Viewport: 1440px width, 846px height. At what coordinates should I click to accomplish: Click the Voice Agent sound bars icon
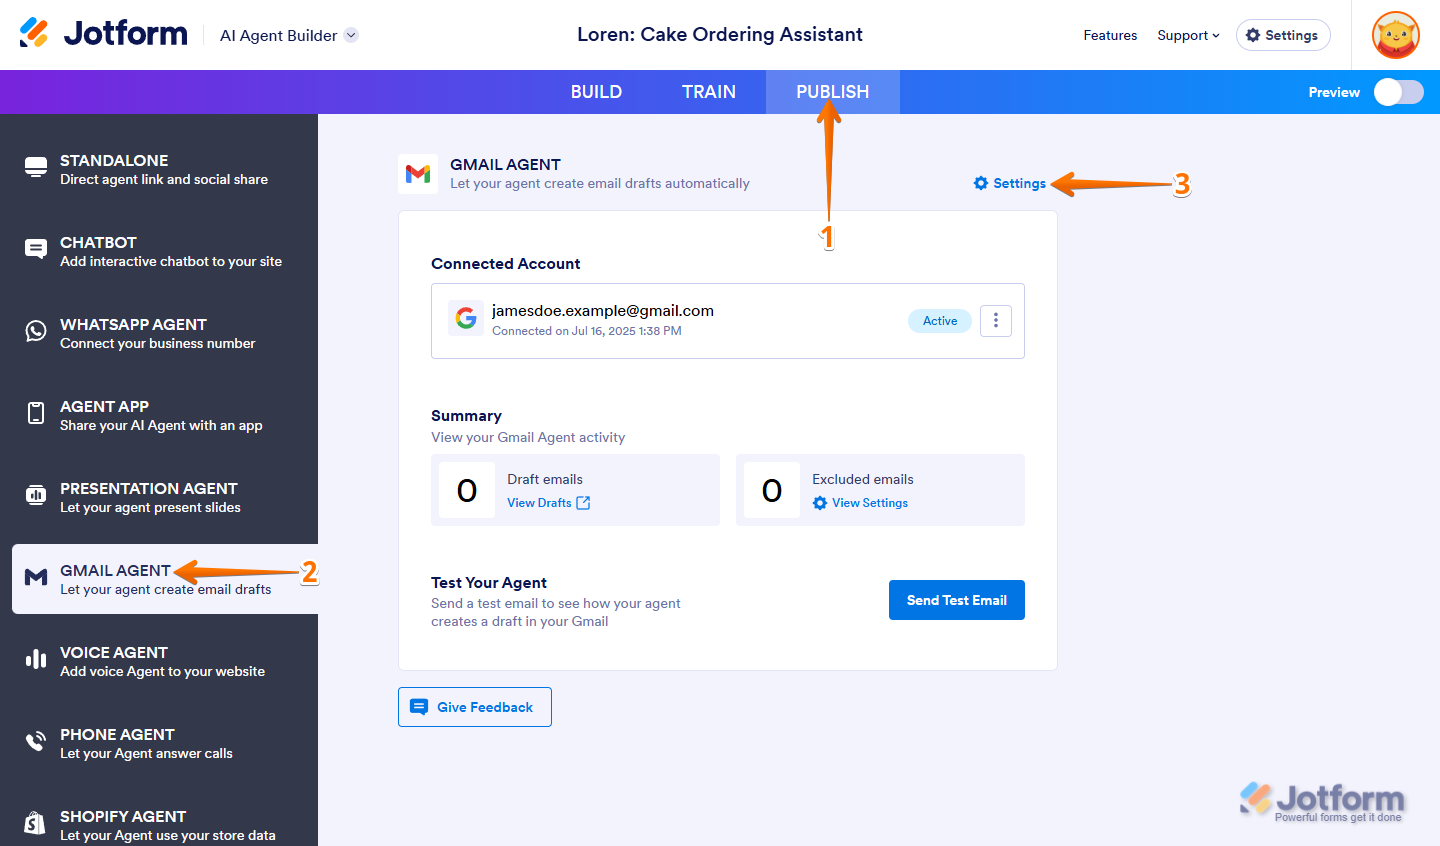pos(36,659)
